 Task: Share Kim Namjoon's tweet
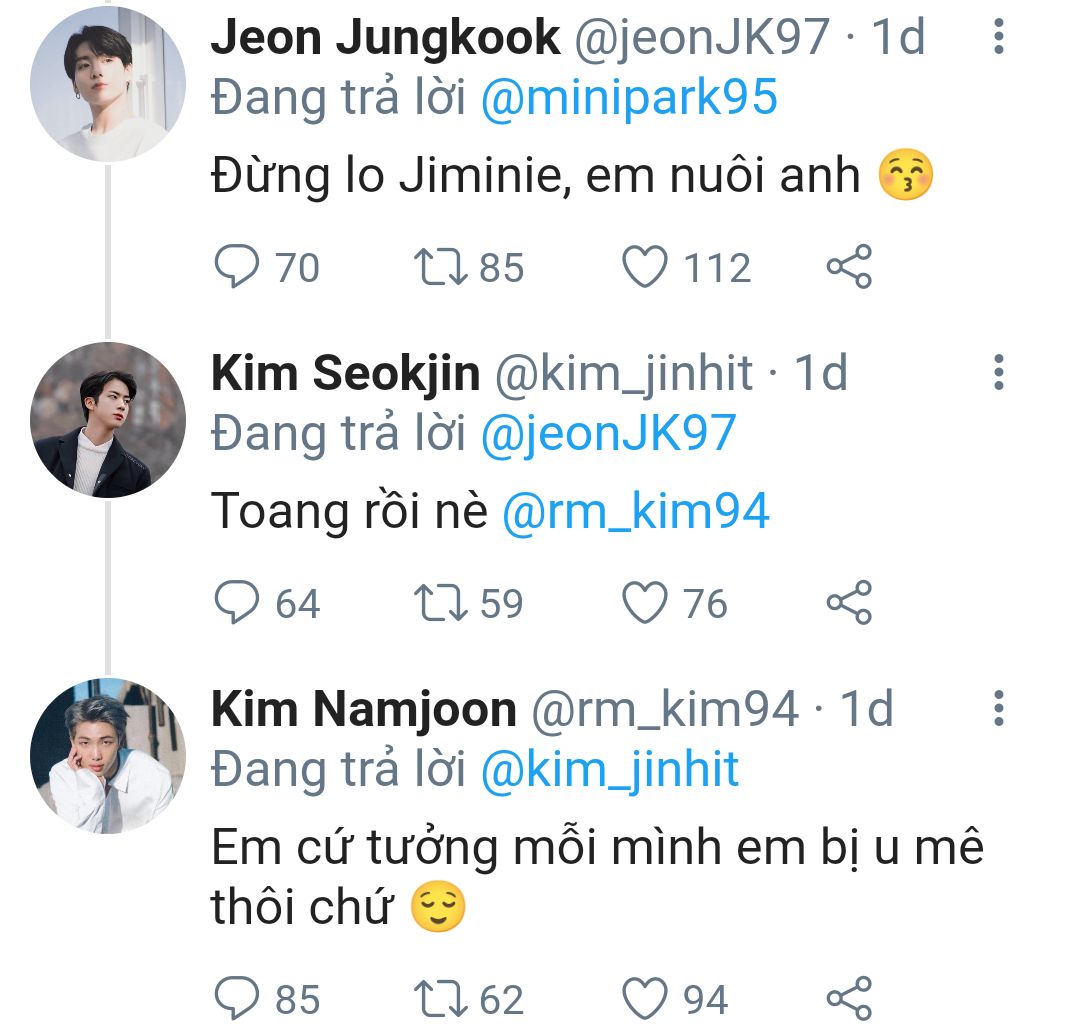(849, 998)
